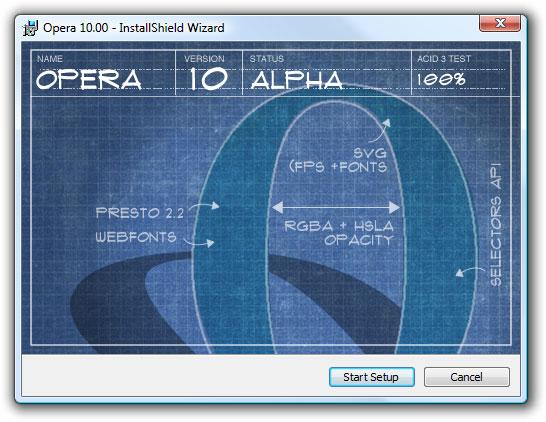This screenshot has width=546, height=422.
Task: Click the 'NAME' header label
Action: pyautogui.click(x=50, y=59)
